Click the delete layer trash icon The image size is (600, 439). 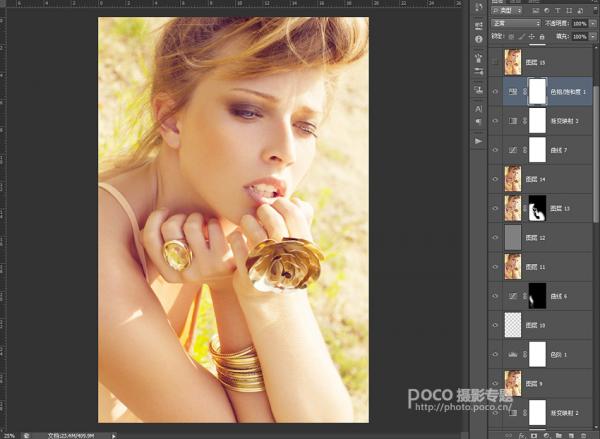click(x=583, y=436)
